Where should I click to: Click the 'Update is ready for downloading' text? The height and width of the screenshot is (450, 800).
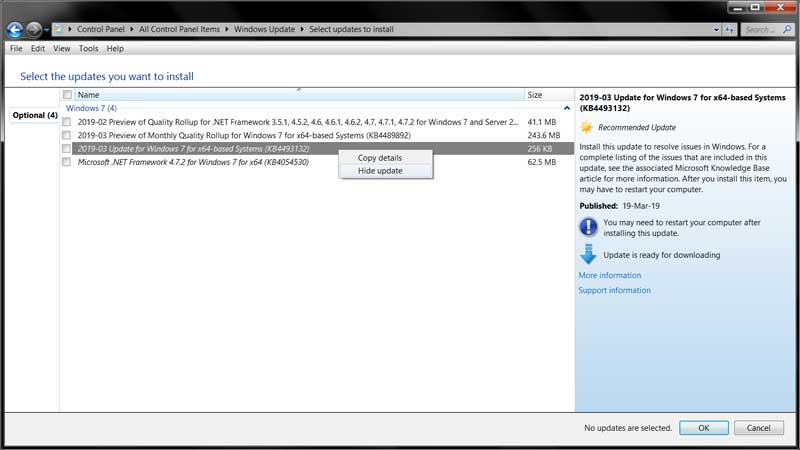click(662, 255)
